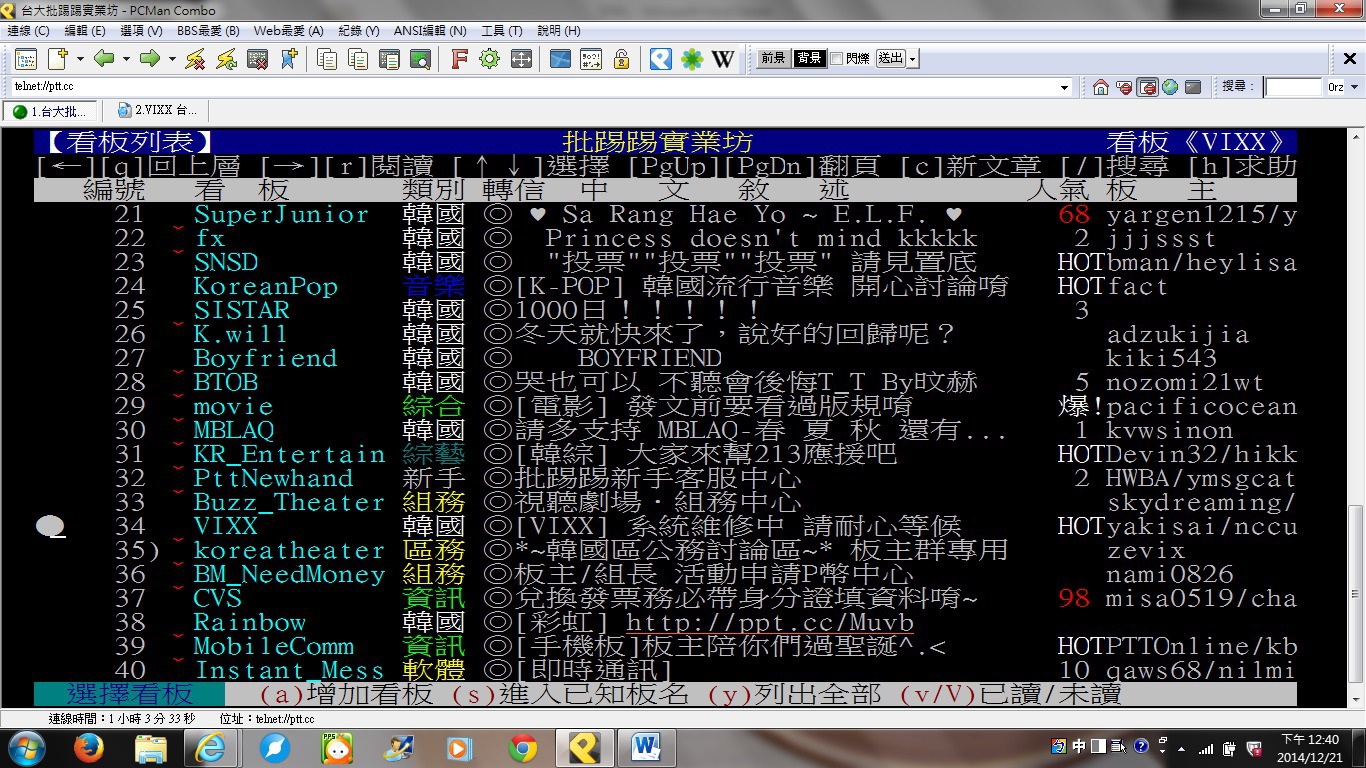Switch to the 2.VIXX 台... tab
Screen dimensions: 1366x768
tap(156, 110)
